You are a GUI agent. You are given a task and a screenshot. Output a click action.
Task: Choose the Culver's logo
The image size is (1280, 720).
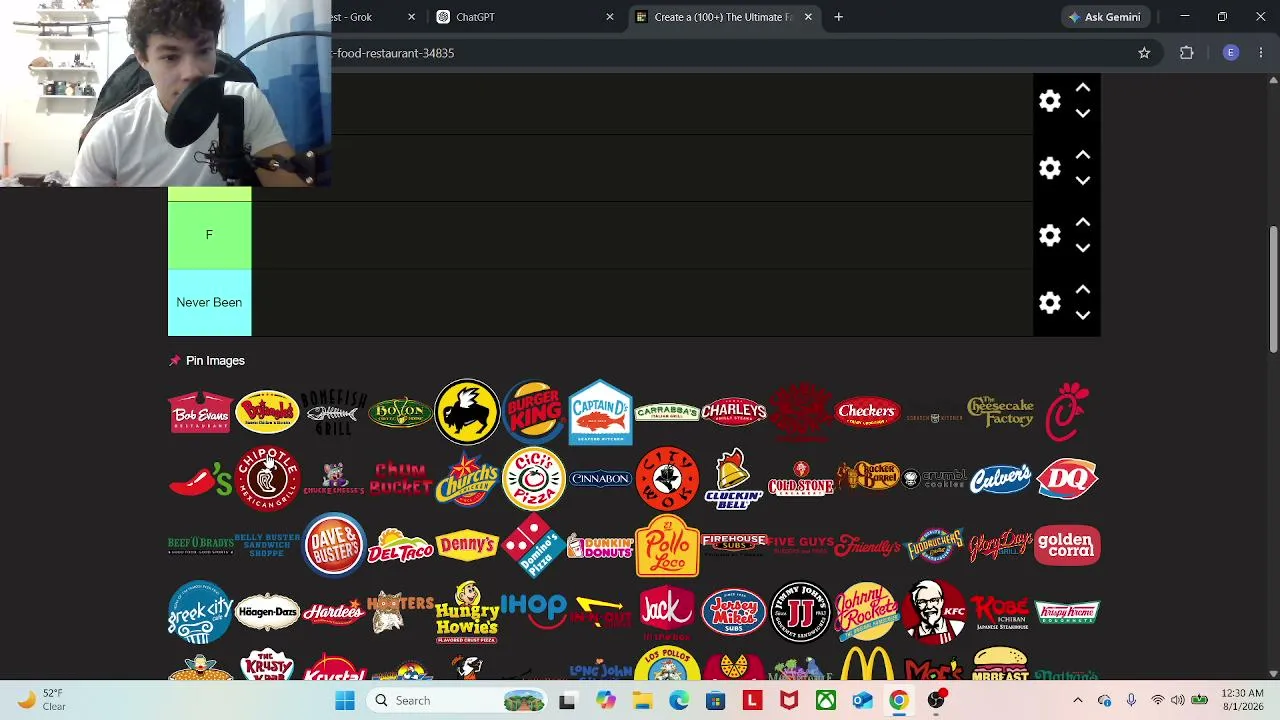(x=1000, y=479)
